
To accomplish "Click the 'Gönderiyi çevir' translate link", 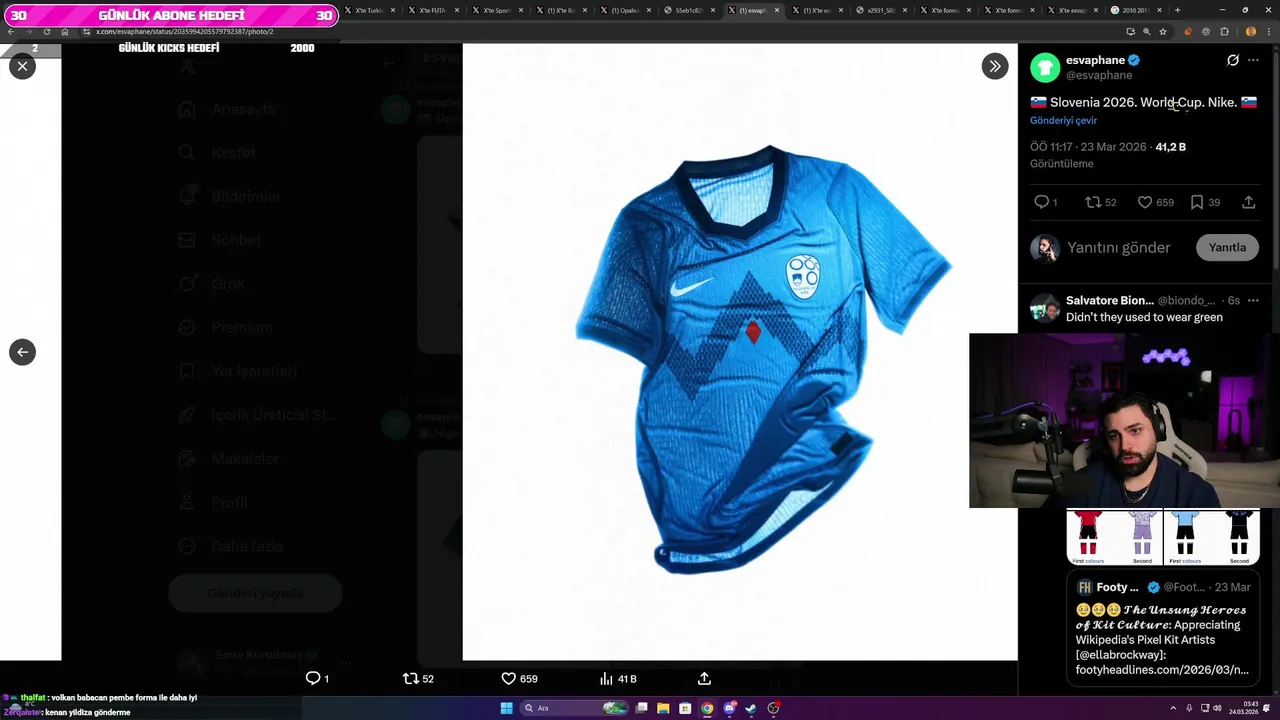I will (x=1063, y=120).
